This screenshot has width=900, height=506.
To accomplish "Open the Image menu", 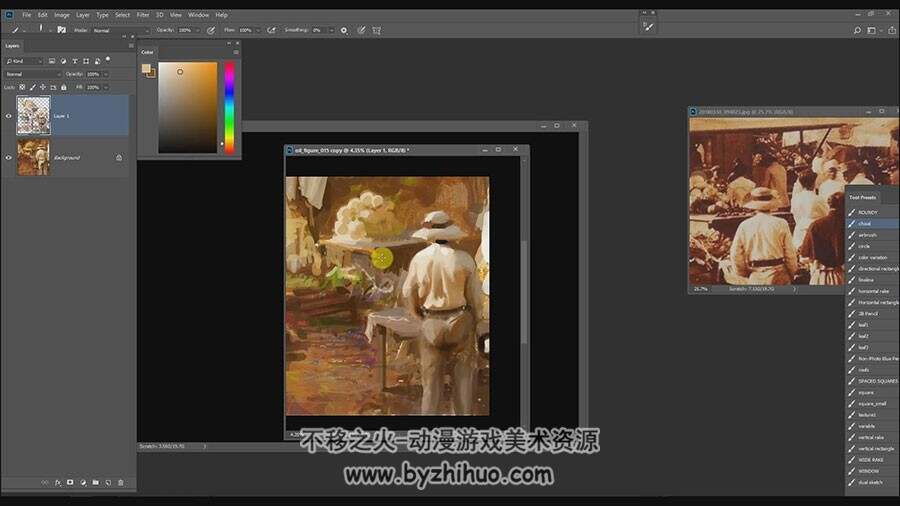I will point(61,15).
